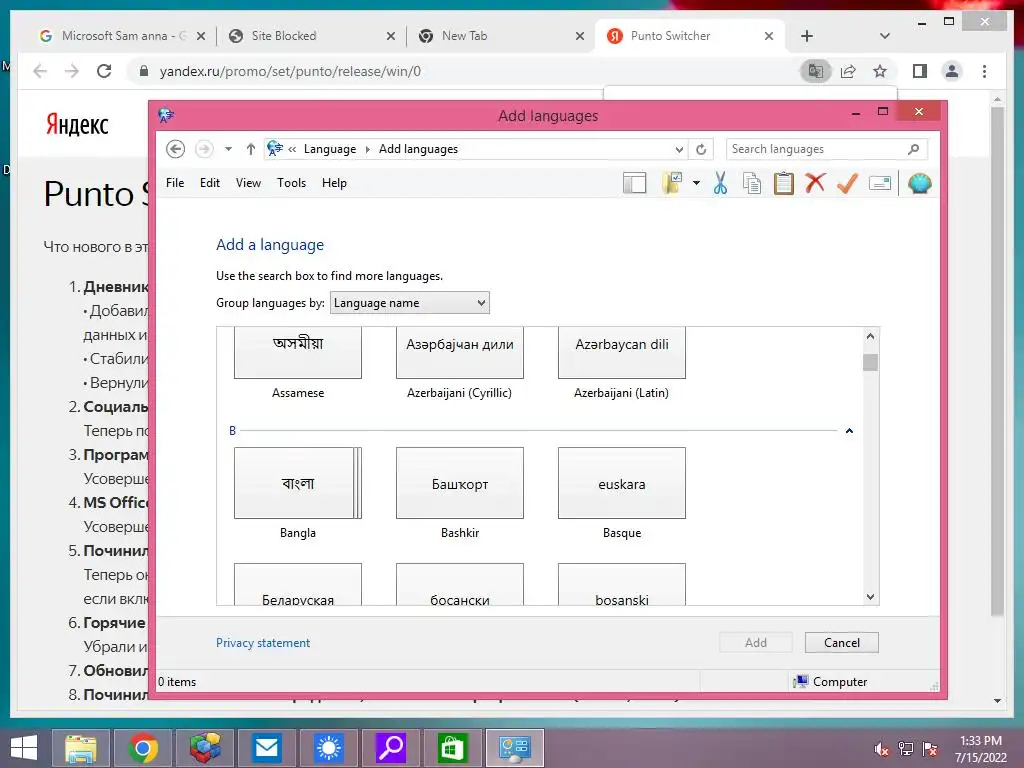Click the Cancel button
Viewport: 1024px width, 768px height.
[842, 643]
